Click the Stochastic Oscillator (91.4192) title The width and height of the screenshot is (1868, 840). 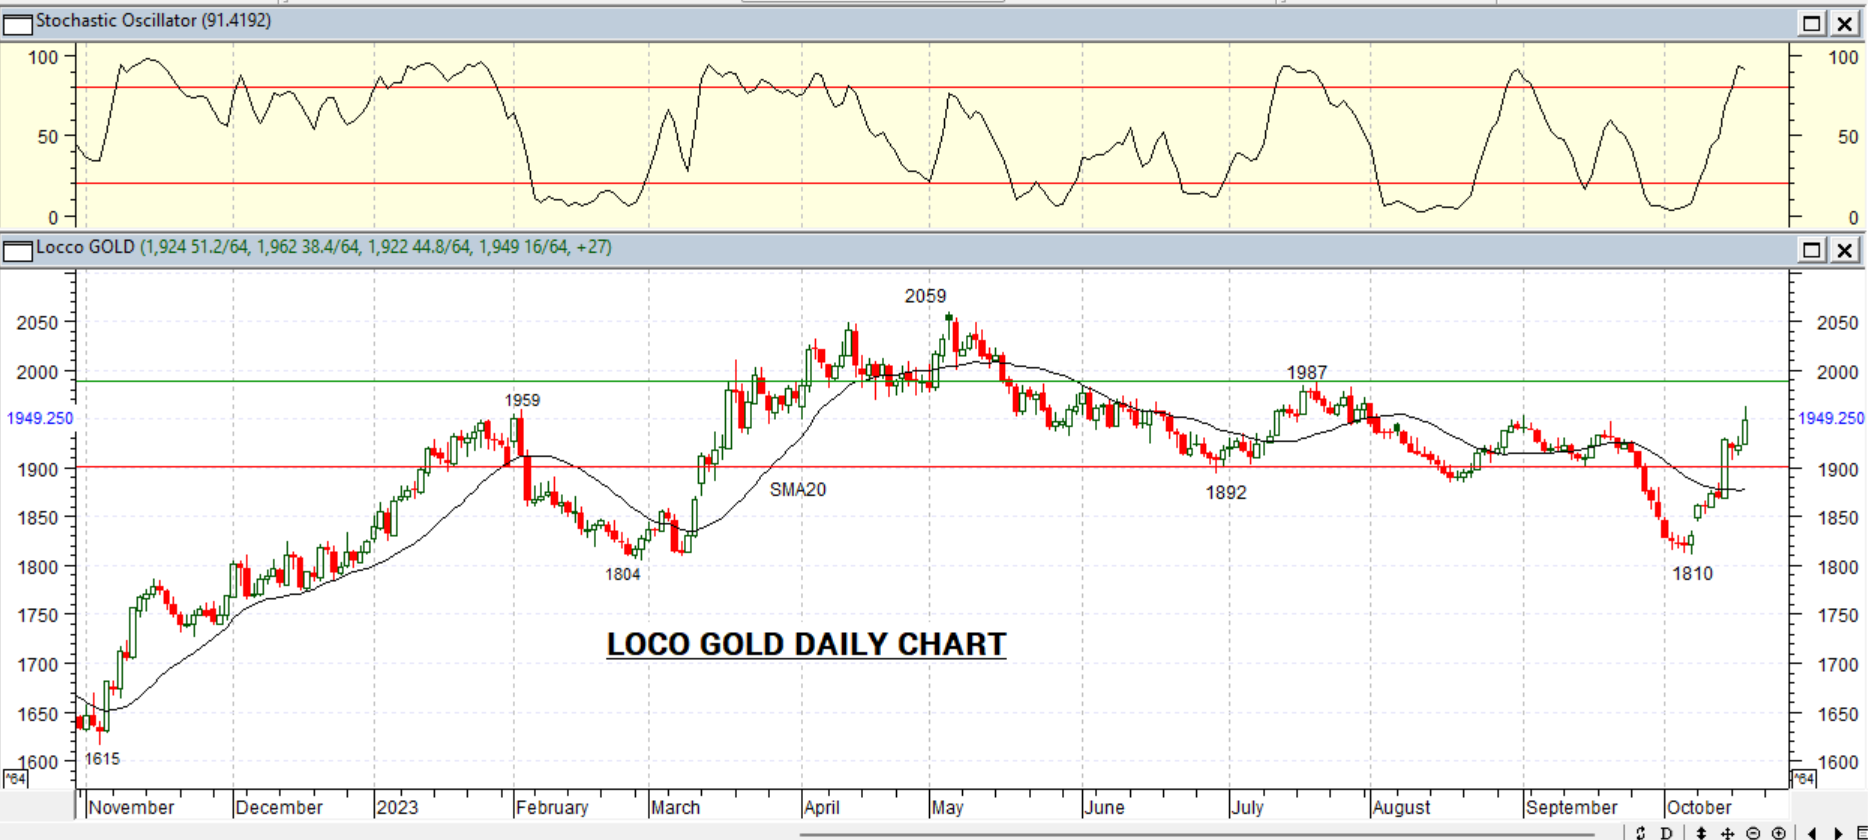[153, 21]
